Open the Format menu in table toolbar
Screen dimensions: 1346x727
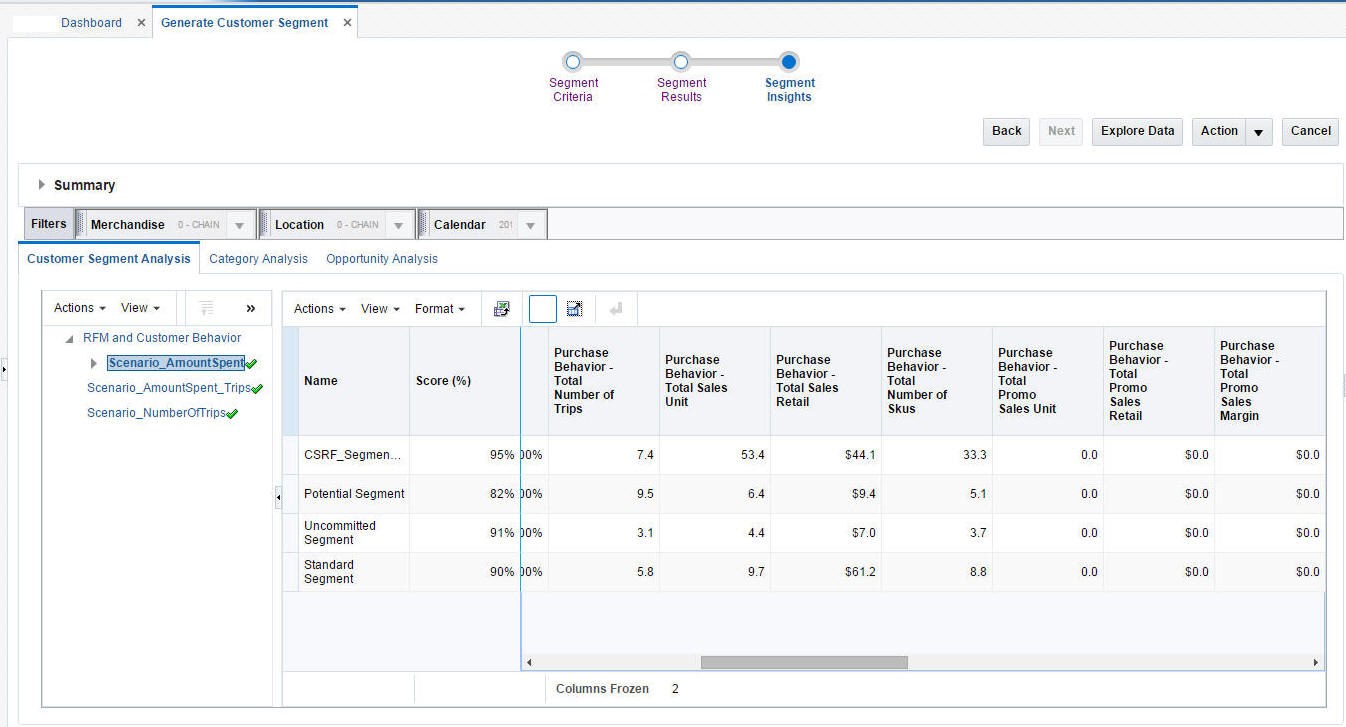439,309
